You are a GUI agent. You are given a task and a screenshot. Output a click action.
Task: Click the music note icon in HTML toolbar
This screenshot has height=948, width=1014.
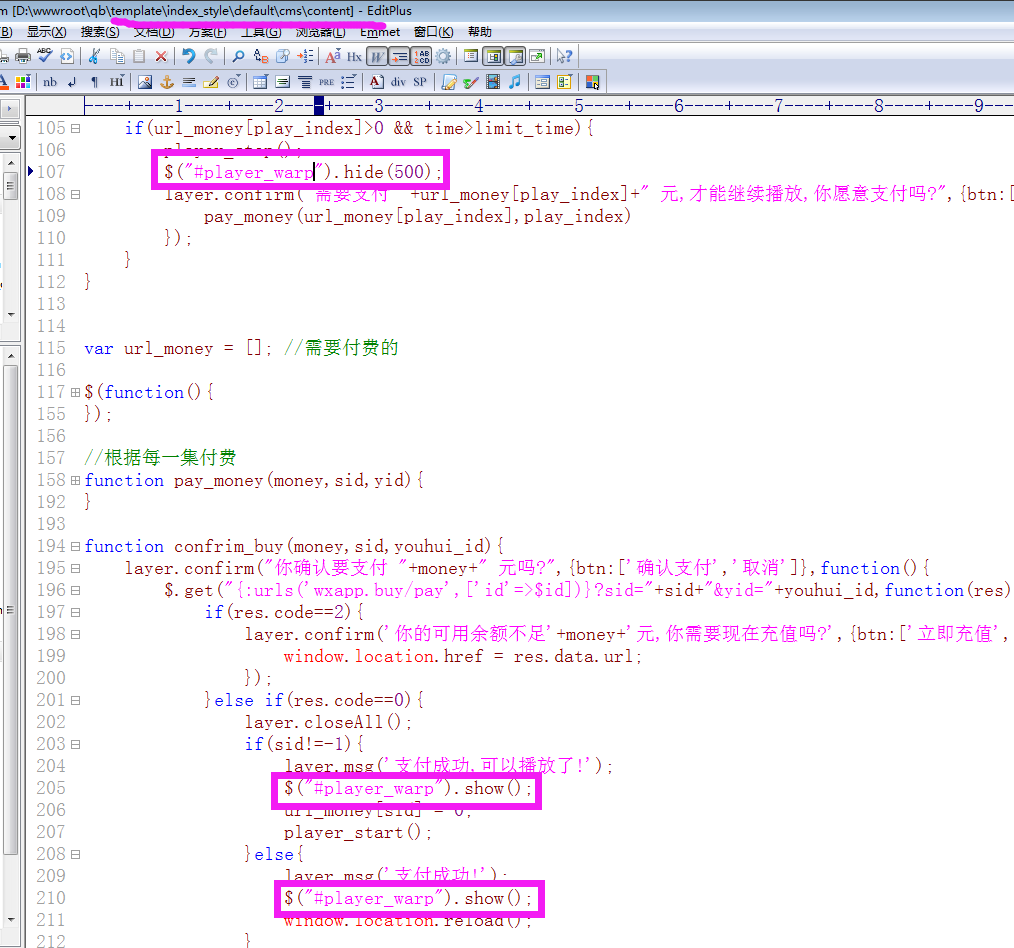click(x=514, y=82)
